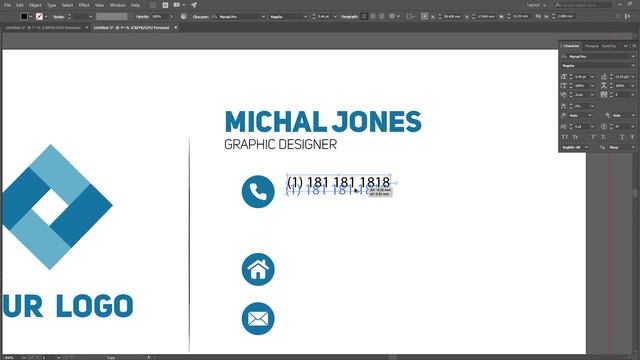Click the GPU performance rocket icon
640x360 pixels.
tap(194, 5)
